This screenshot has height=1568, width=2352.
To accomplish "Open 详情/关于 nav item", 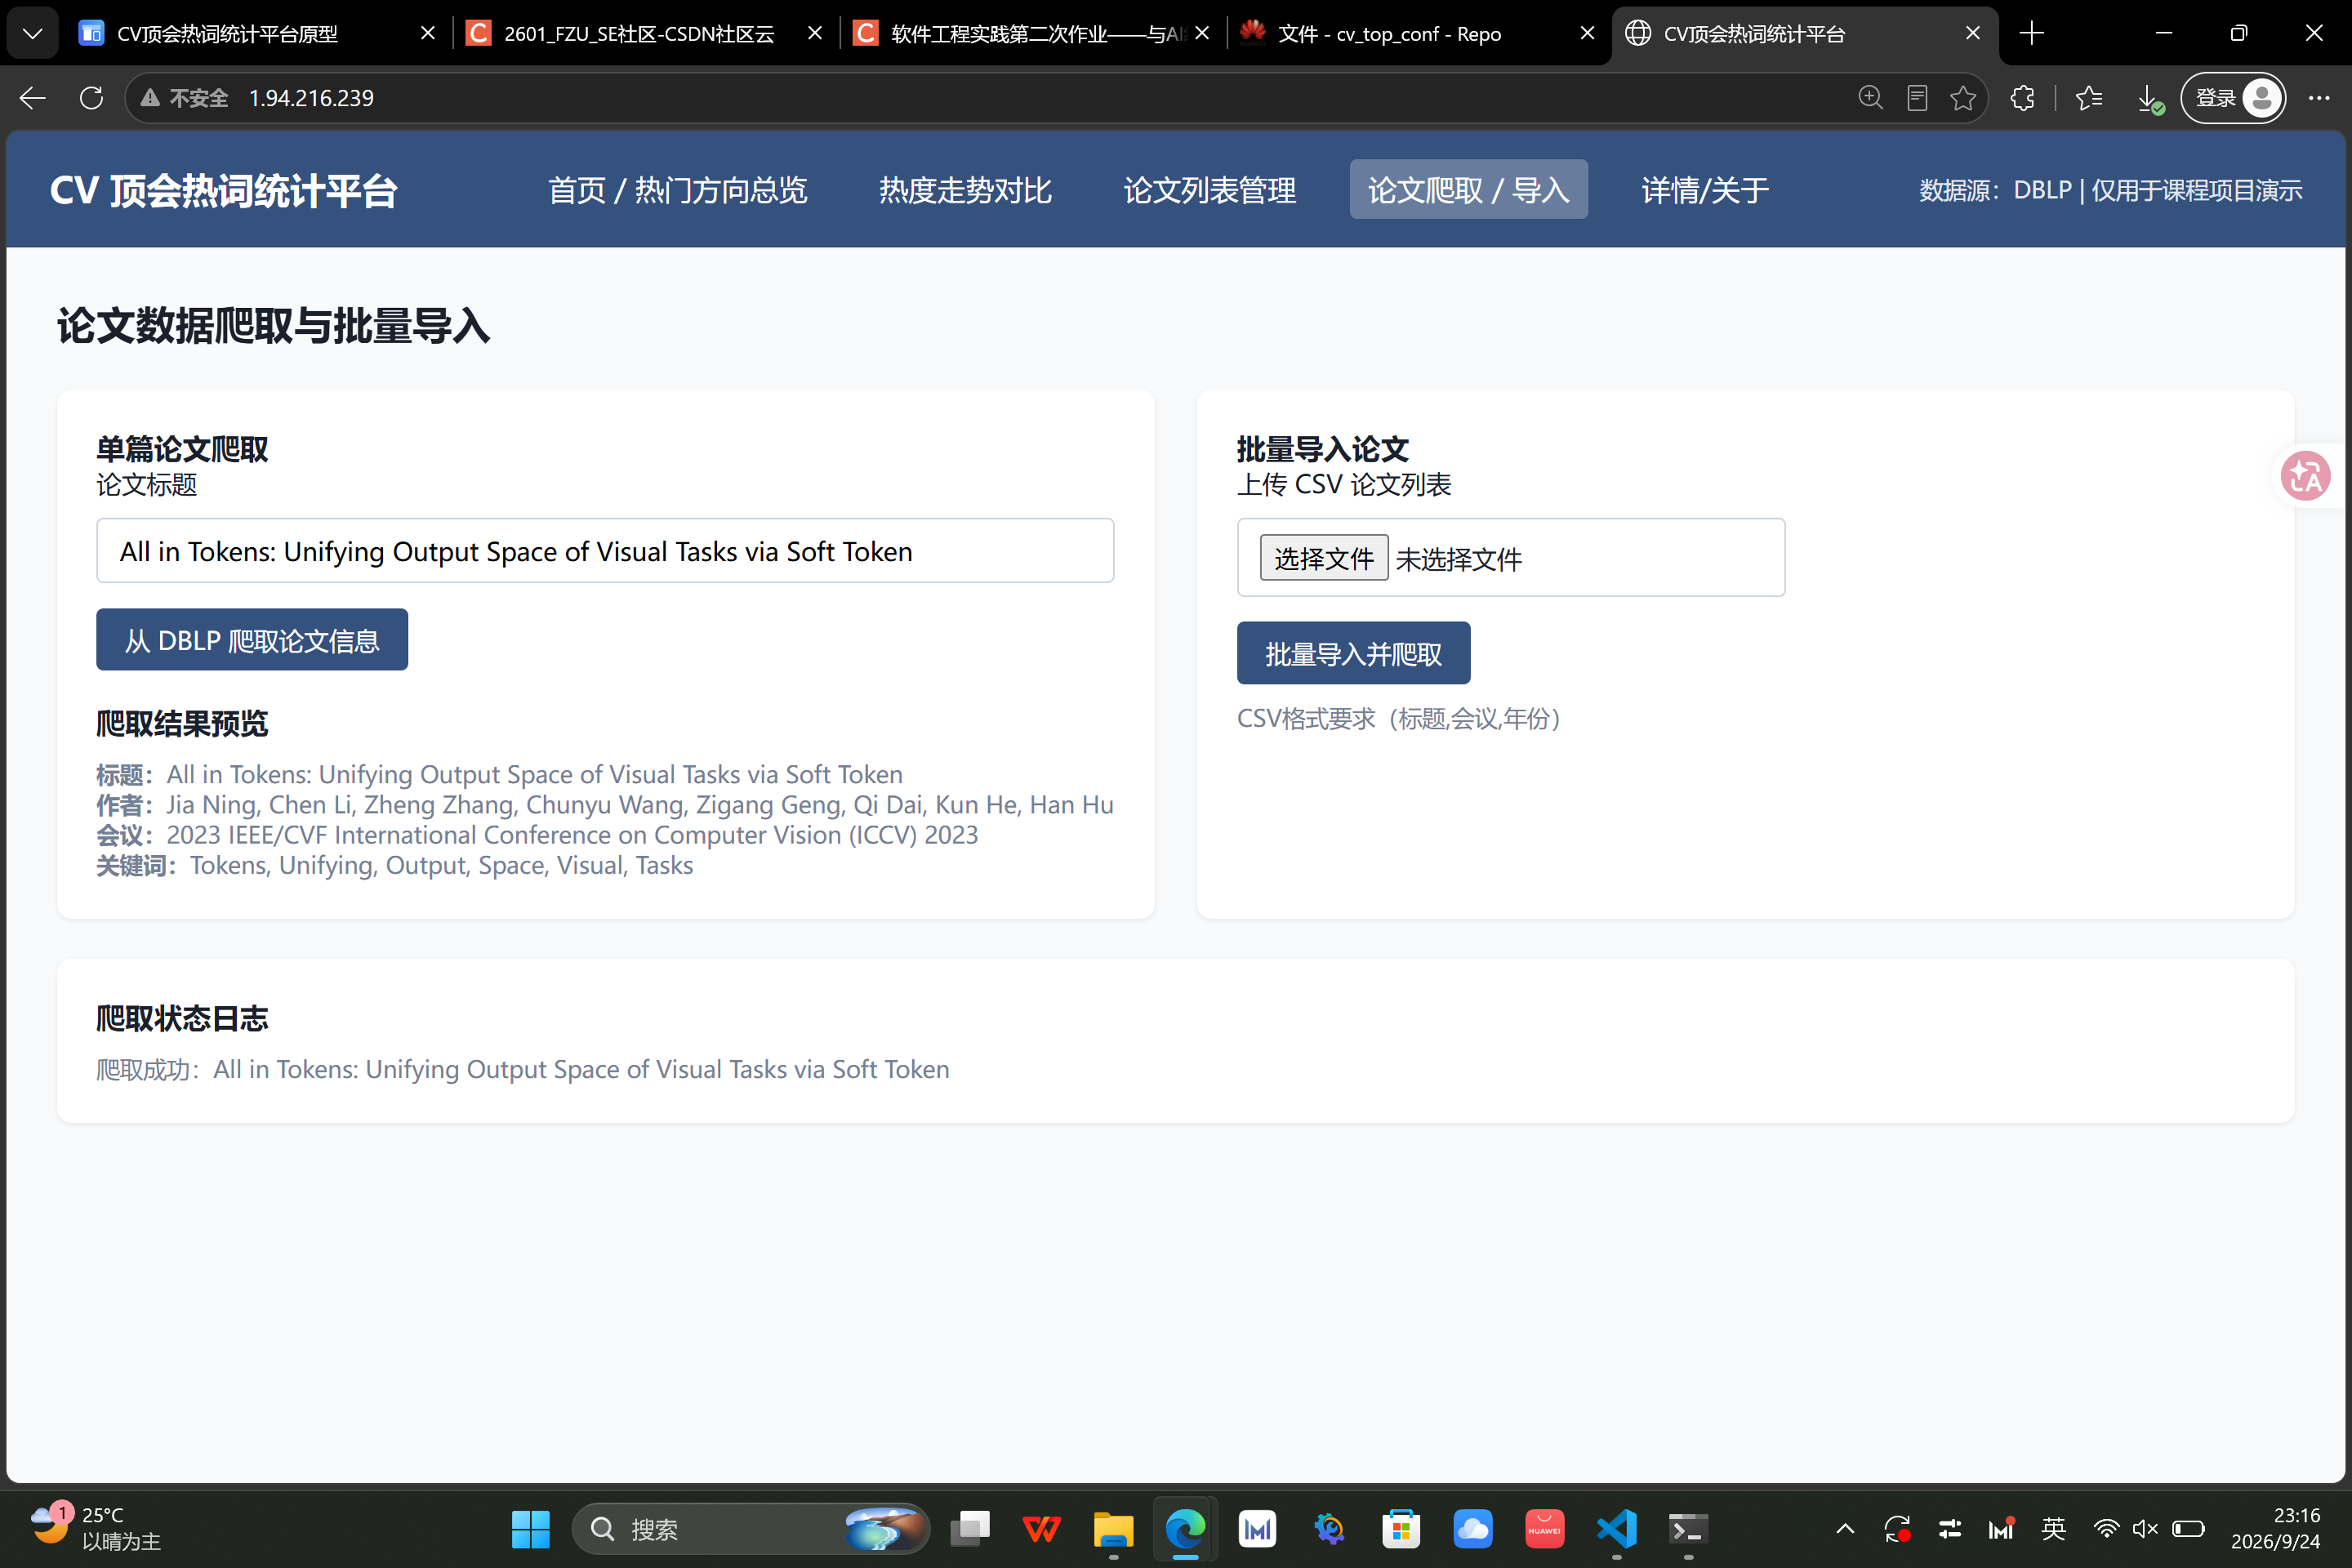I will click(x=1705, y=190).
